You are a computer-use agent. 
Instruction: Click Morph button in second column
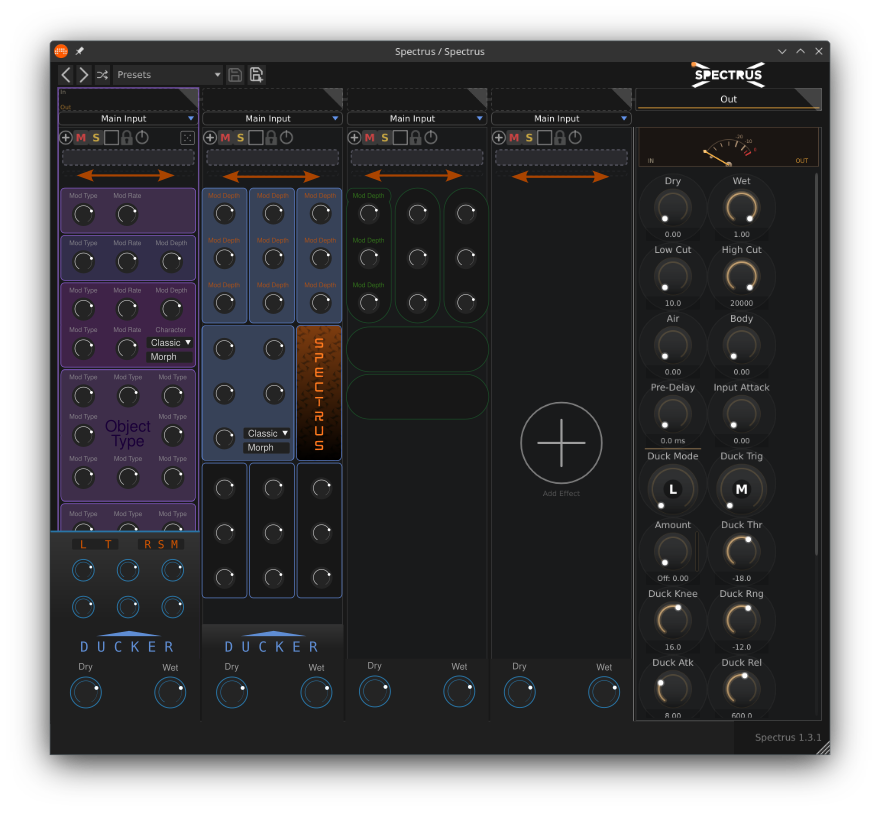click(267, 448)
